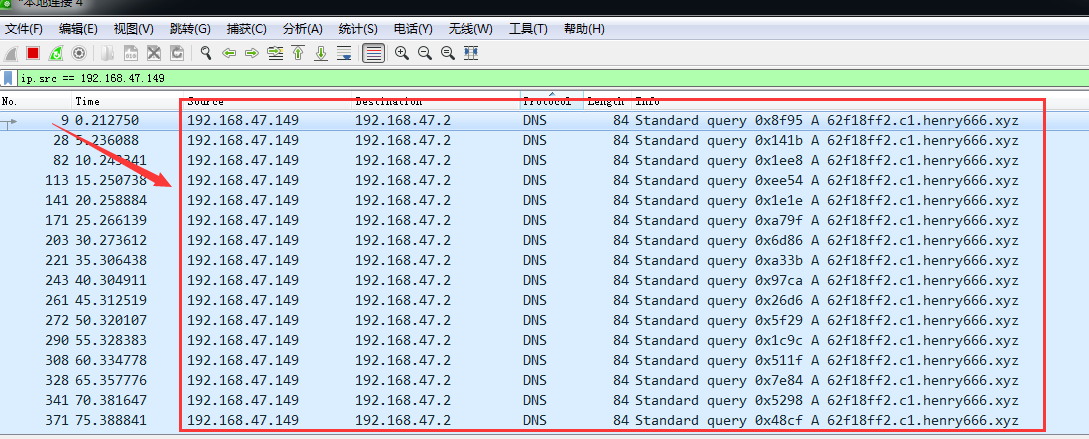The image size is (1089, 439).
Task: Find a packet with magnifier icon
Action: pyautogui.click(x=206, y=53)
